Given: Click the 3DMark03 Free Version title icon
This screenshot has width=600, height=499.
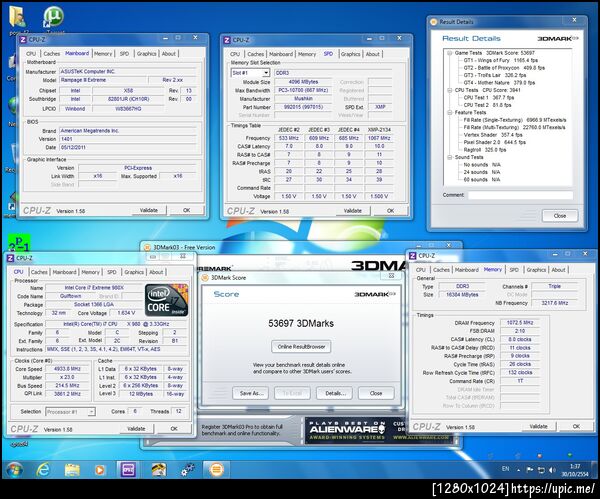Looking at the screenshot, I should click(147, 248).
